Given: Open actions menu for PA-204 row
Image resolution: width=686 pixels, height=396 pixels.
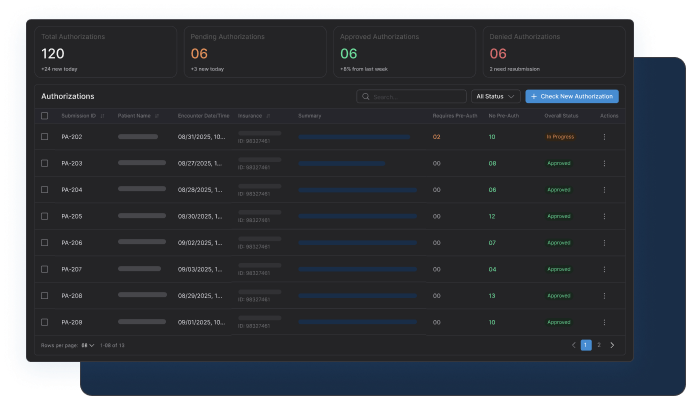Looking at the screenshot, I should click(x=604, y=190).
